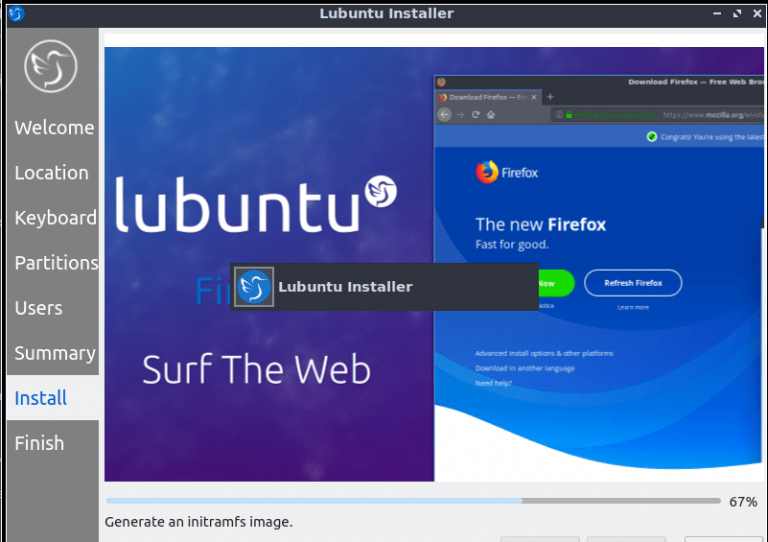Click Firefox reload icon in slideshow browser
768x542 pixels.
click(476, 115)
